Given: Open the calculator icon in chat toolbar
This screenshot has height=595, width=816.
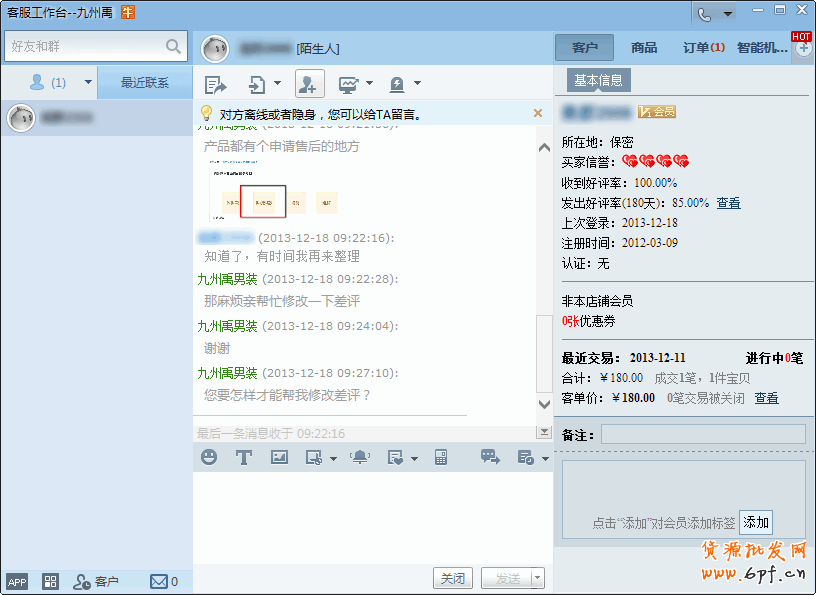Looking at the screenshot, I should click(x=441, y=457).
